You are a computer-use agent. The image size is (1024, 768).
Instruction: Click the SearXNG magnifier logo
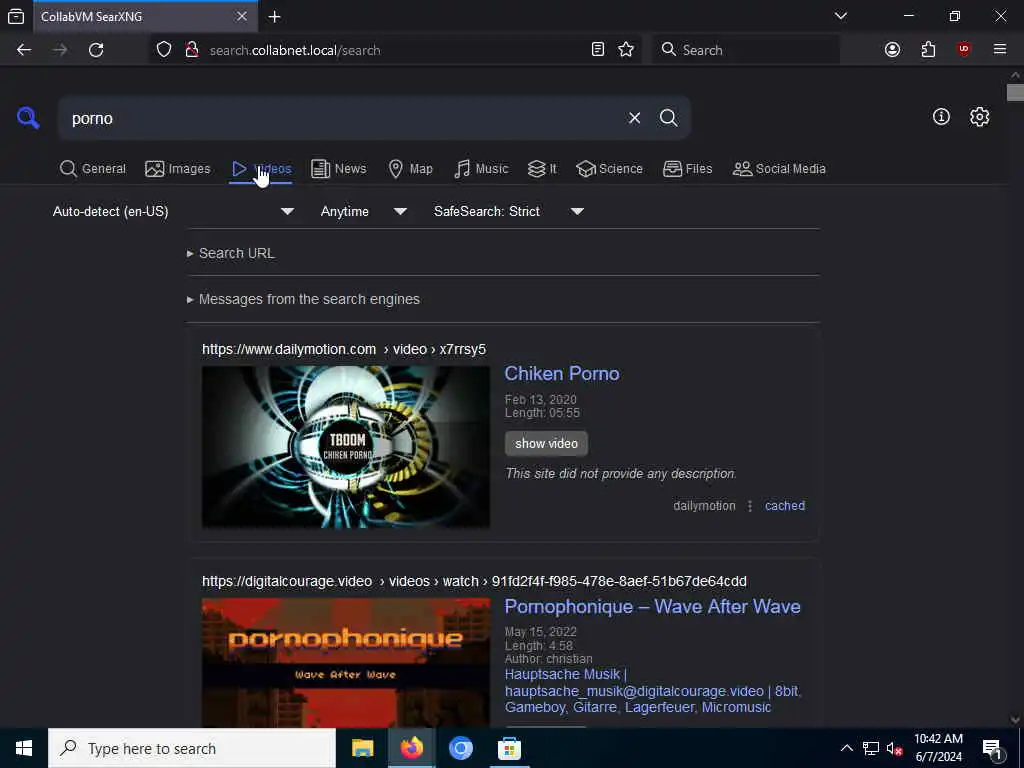(x=28, y=118)
